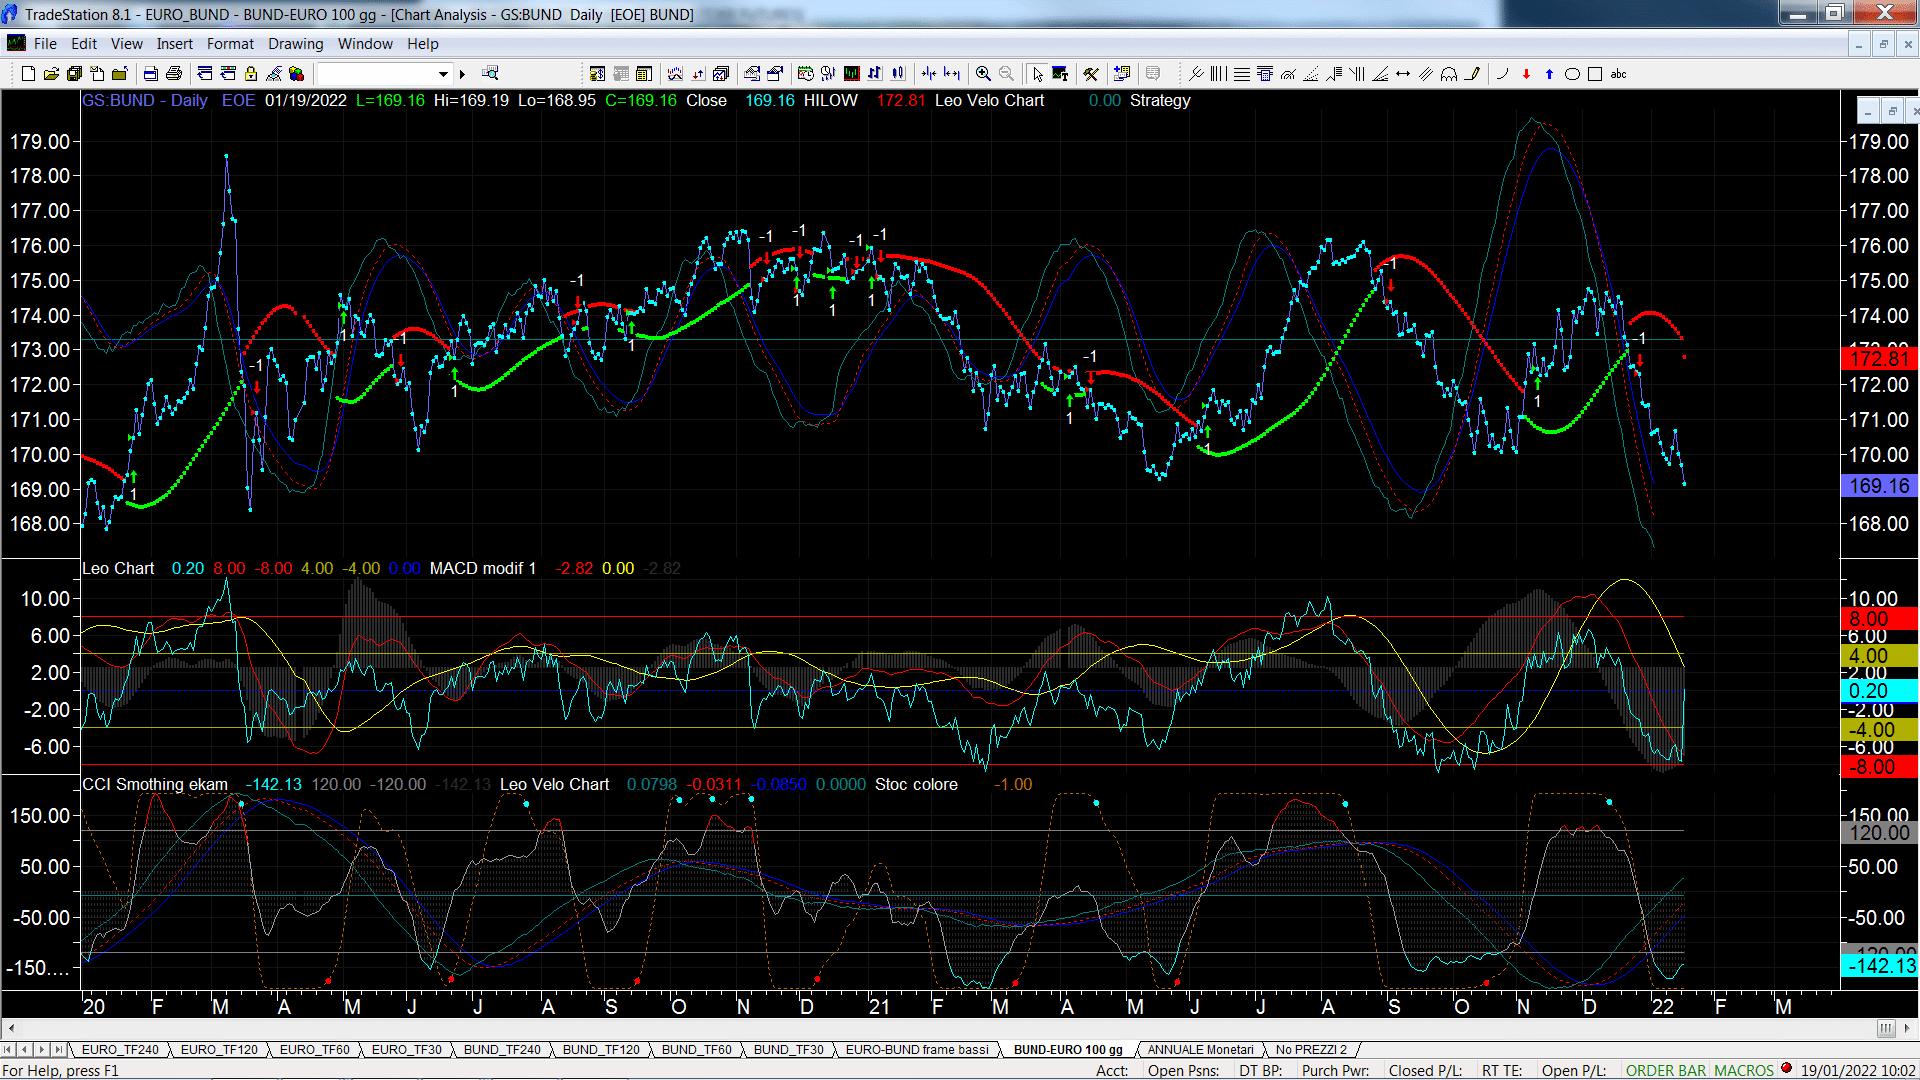Select the ellipse drawing tool
Screen dimensions: 1920x1080
tap(1572, 73)
